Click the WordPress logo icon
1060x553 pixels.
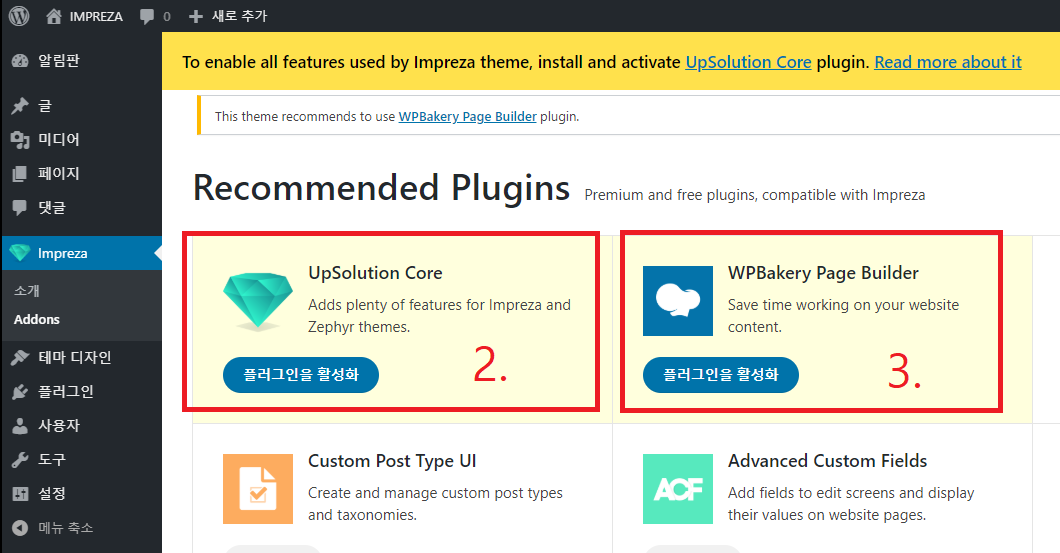coord(19,16)
